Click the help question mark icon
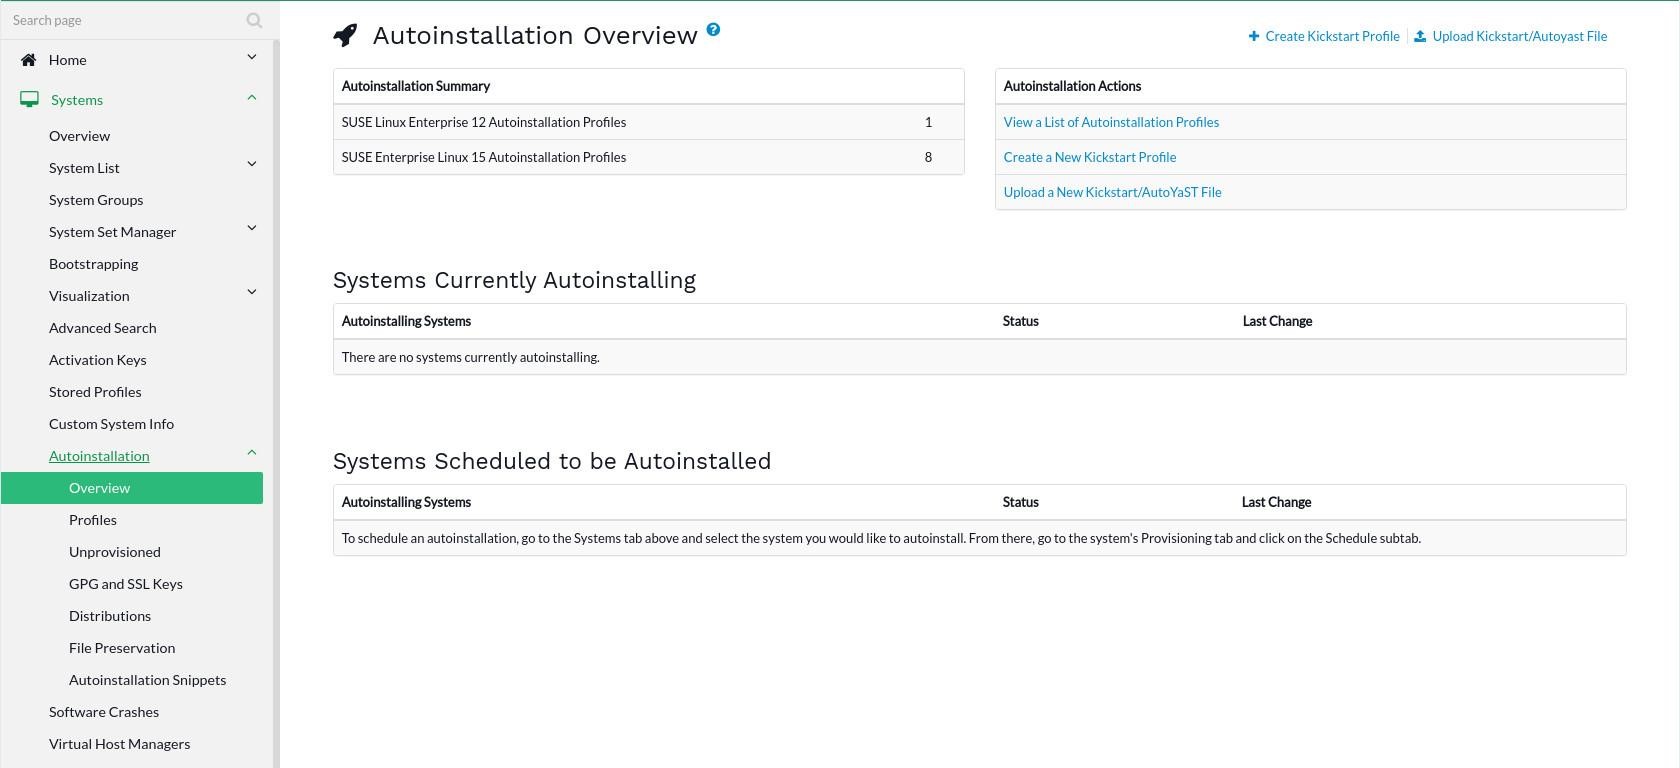The width and height of the screenshot is (1680, 768). click(x=713, y=30)
